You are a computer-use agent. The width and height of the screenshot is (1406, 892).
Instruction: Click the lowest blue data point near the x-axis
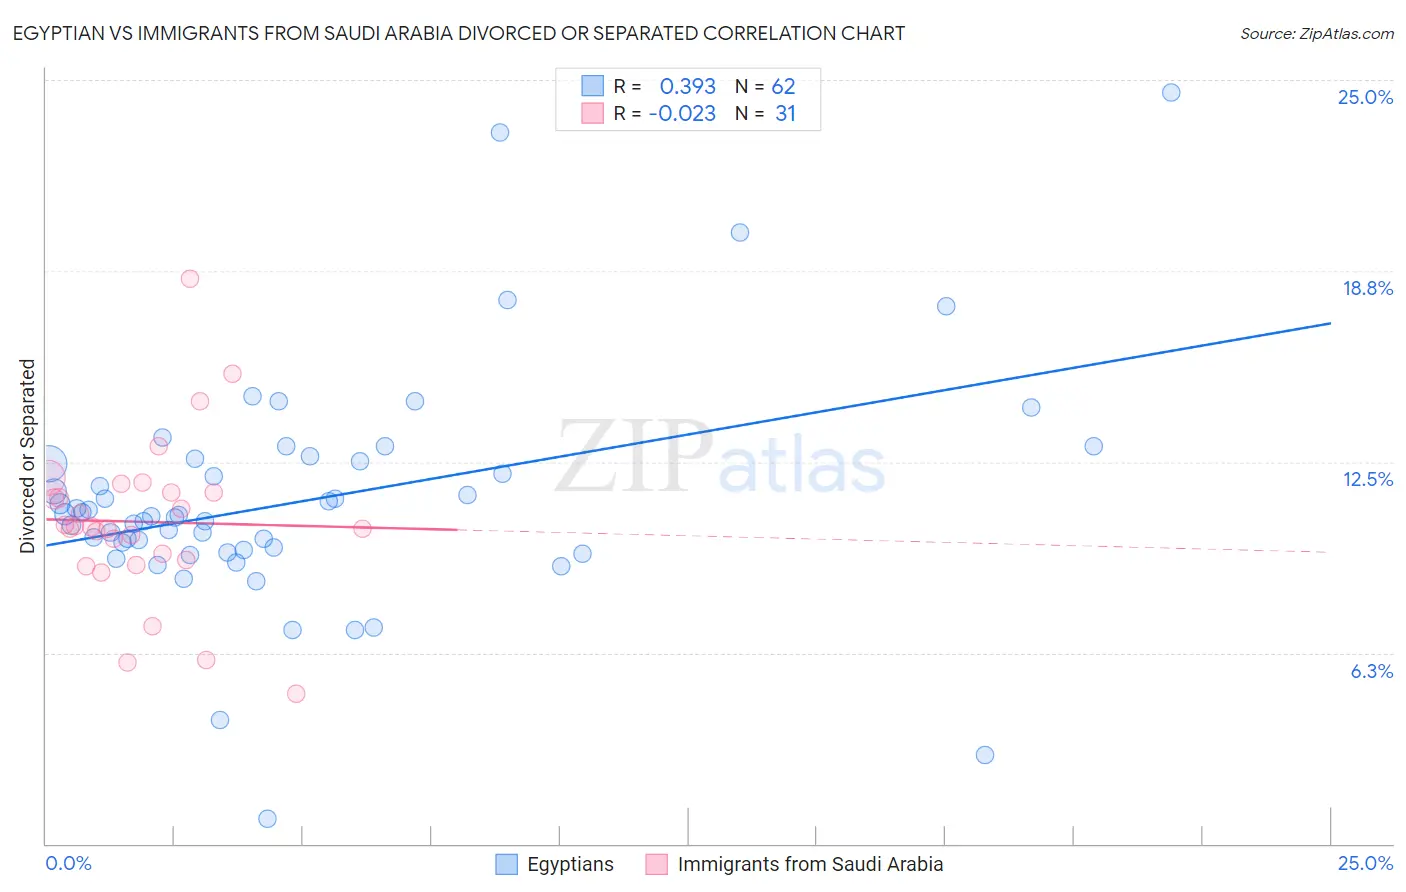coord(267,818)
